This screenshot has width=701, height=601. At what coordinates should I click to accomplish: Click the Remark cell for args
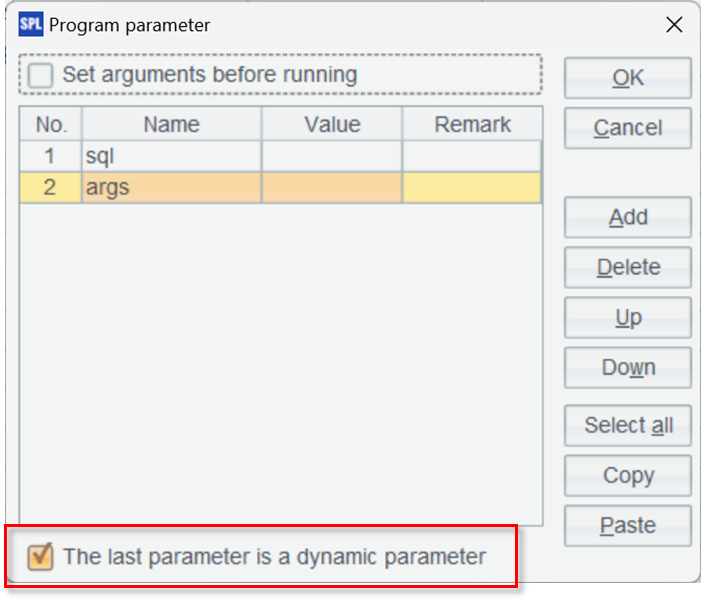pos(472,188)
